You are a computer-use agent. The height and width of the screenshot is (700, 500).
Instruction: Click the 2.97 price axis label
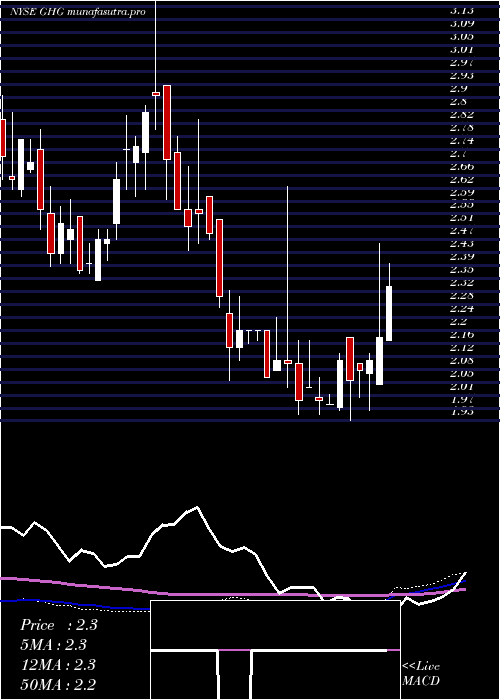click(x=462, y=62)
